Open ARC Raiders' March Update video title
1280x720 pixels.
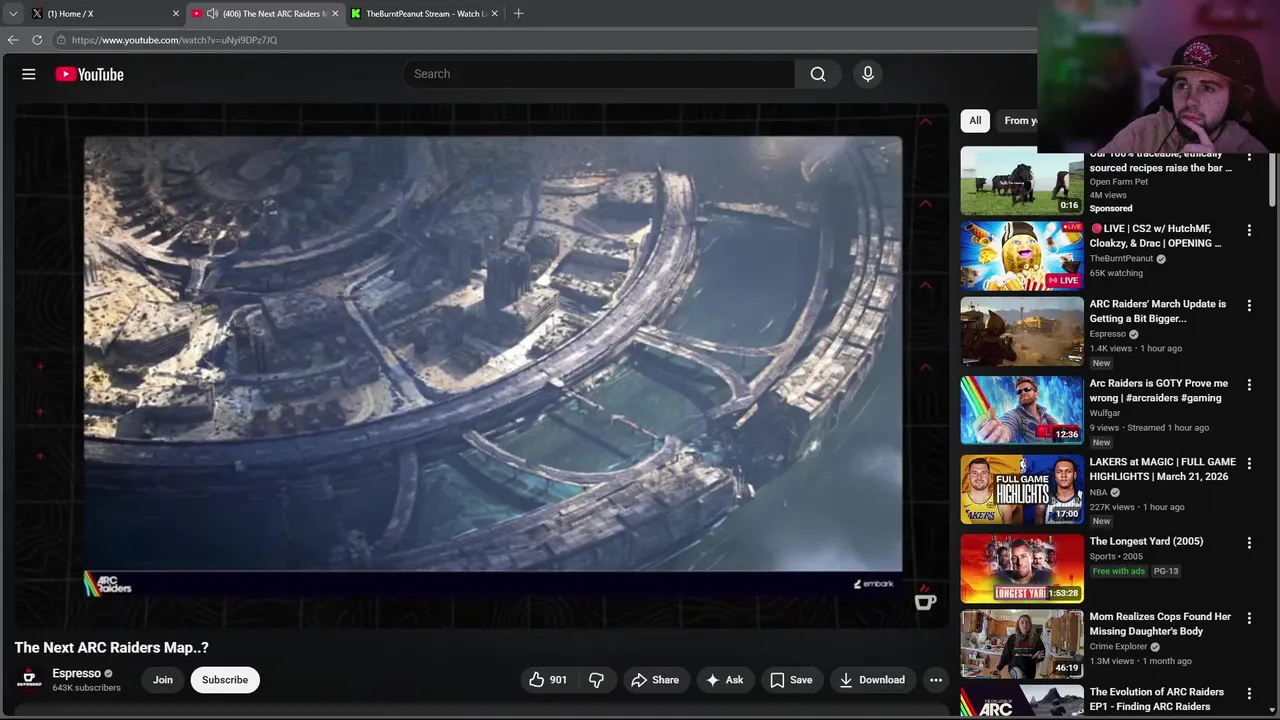[x=1158, y=311]
